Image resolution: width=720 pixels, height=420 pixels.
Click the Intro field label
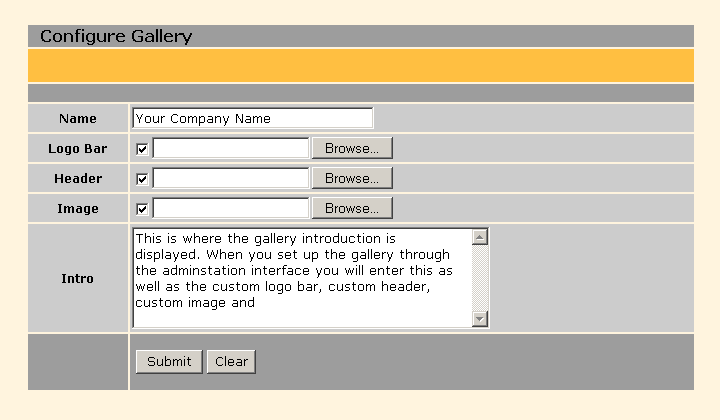[x=78, y=279]
